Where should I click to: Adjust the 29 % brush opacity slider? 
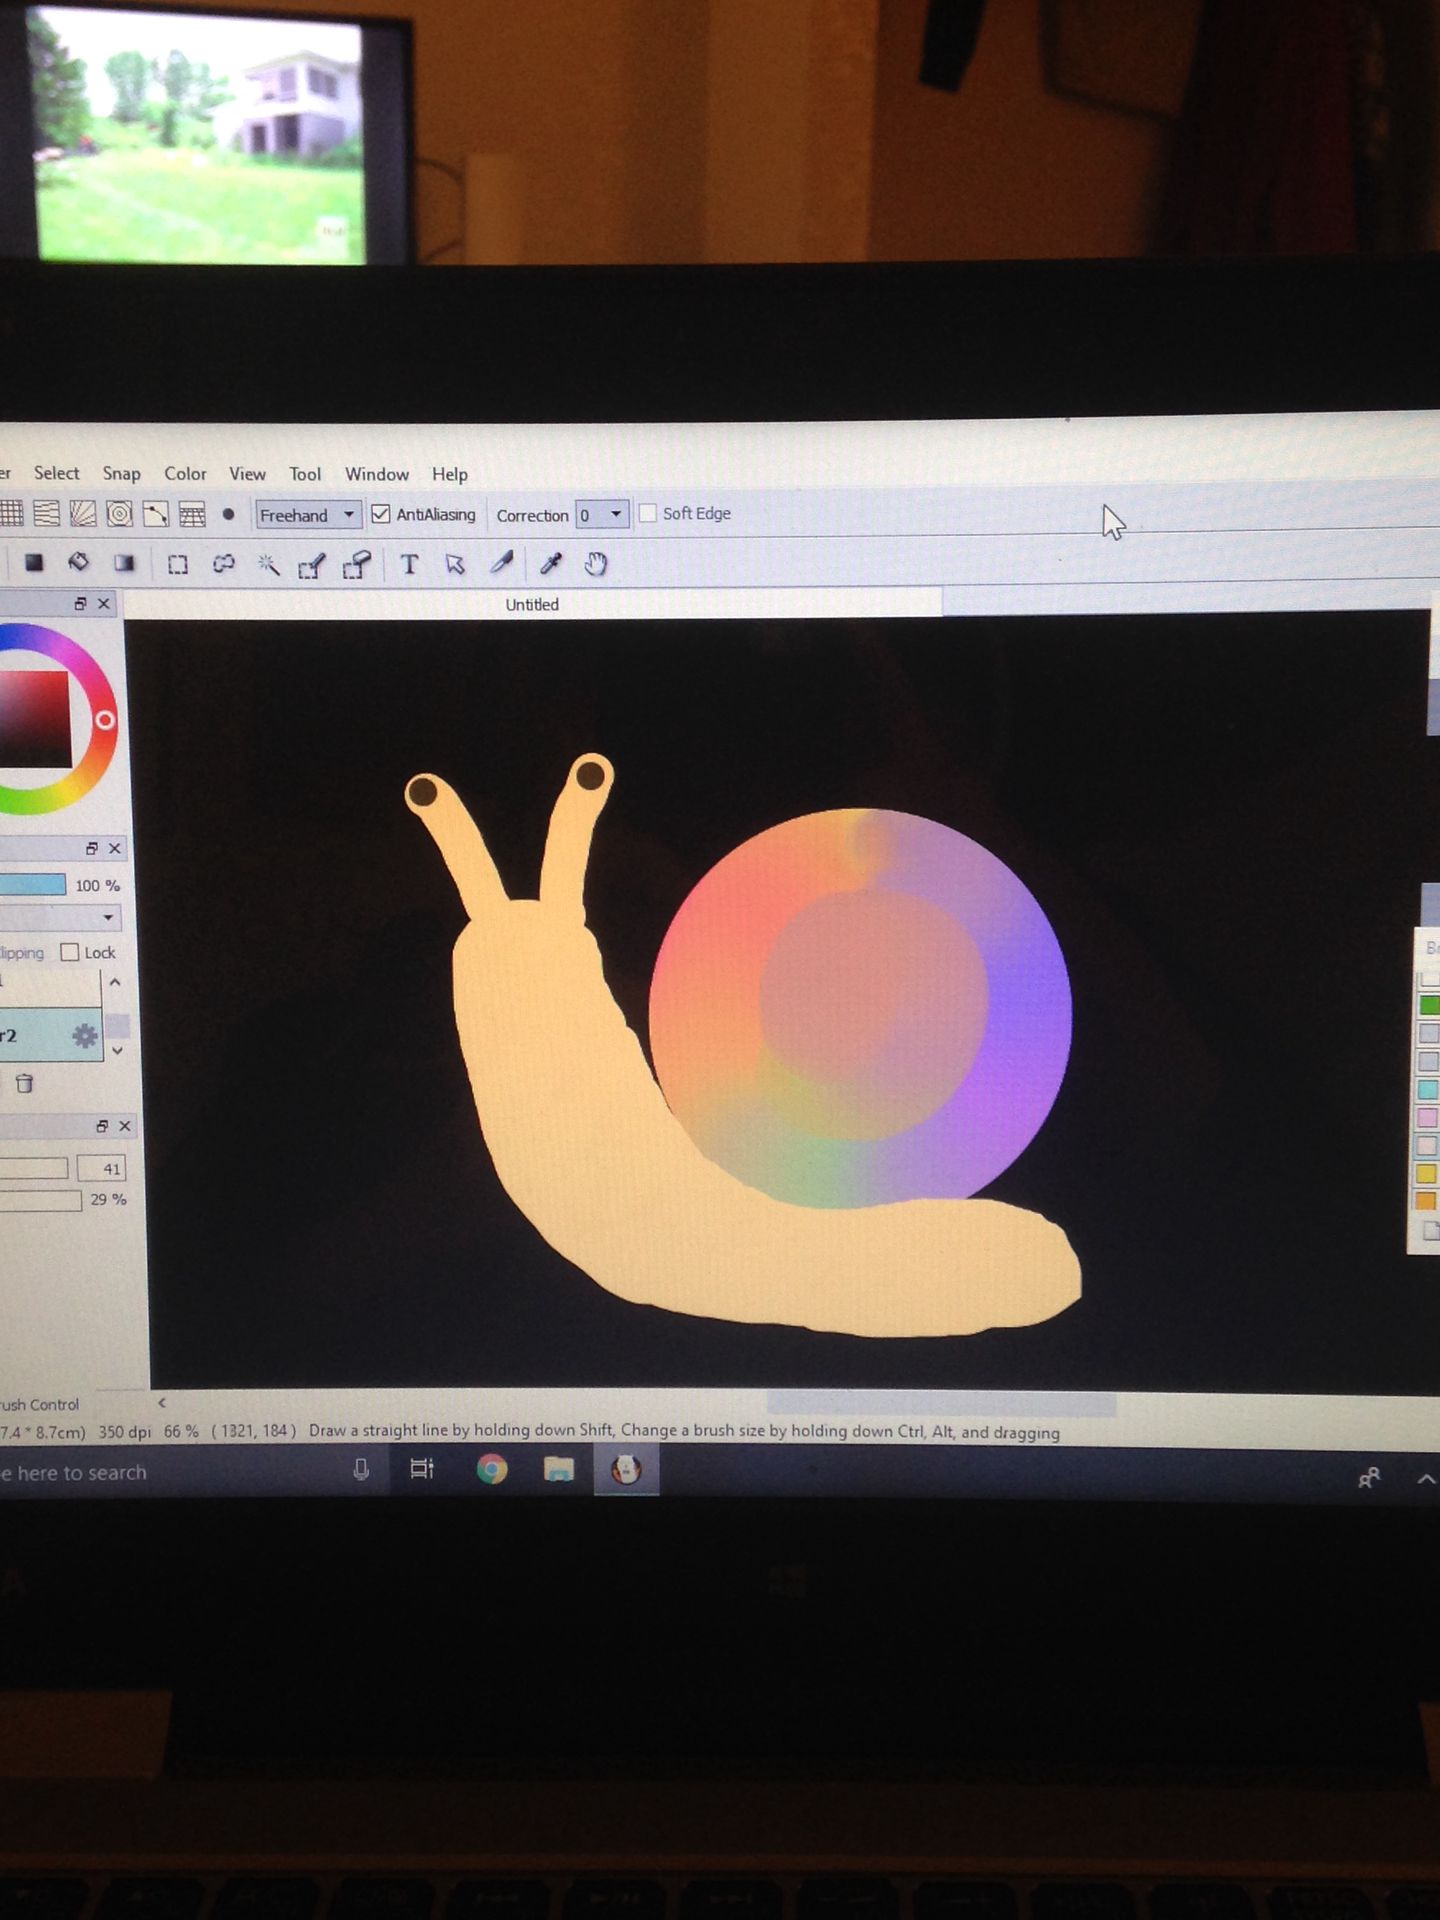click(x=40, y=1200)
